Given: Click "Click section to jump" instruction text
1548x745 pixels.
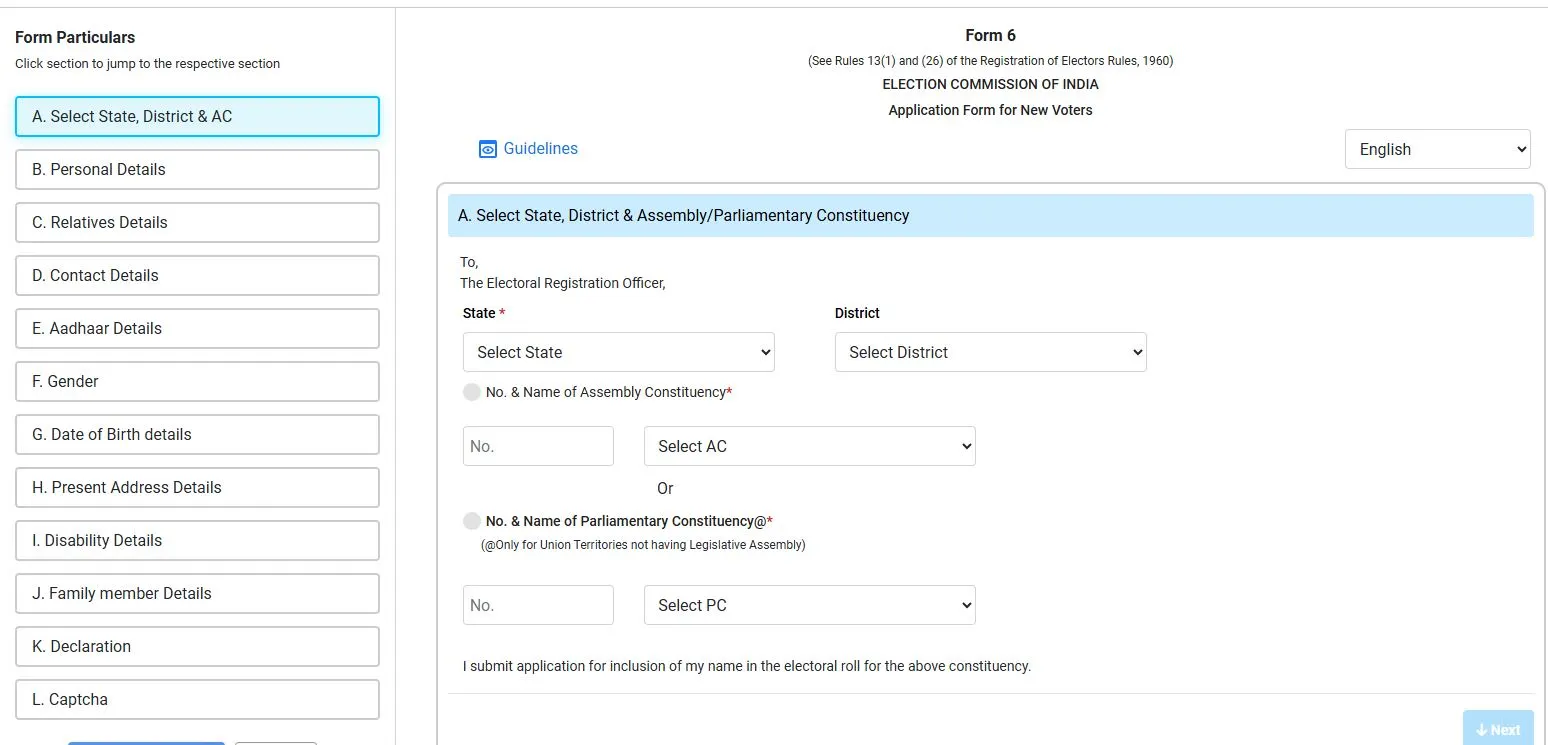Looking at the screenshot, I should [x=148, y=64].
